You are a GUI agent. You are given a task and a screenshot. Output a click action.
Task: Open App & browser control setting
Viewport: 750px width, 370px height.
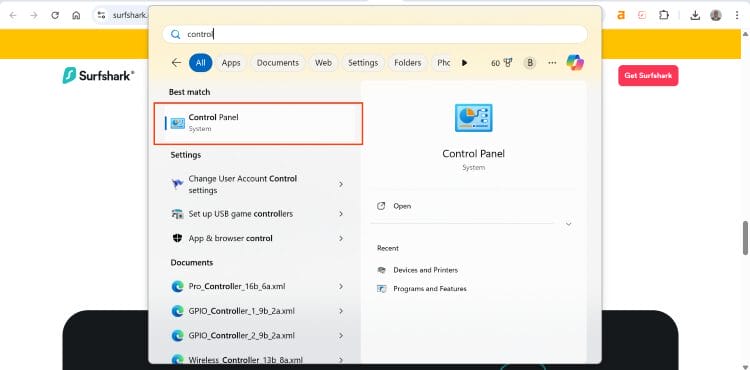coord(258,238)
